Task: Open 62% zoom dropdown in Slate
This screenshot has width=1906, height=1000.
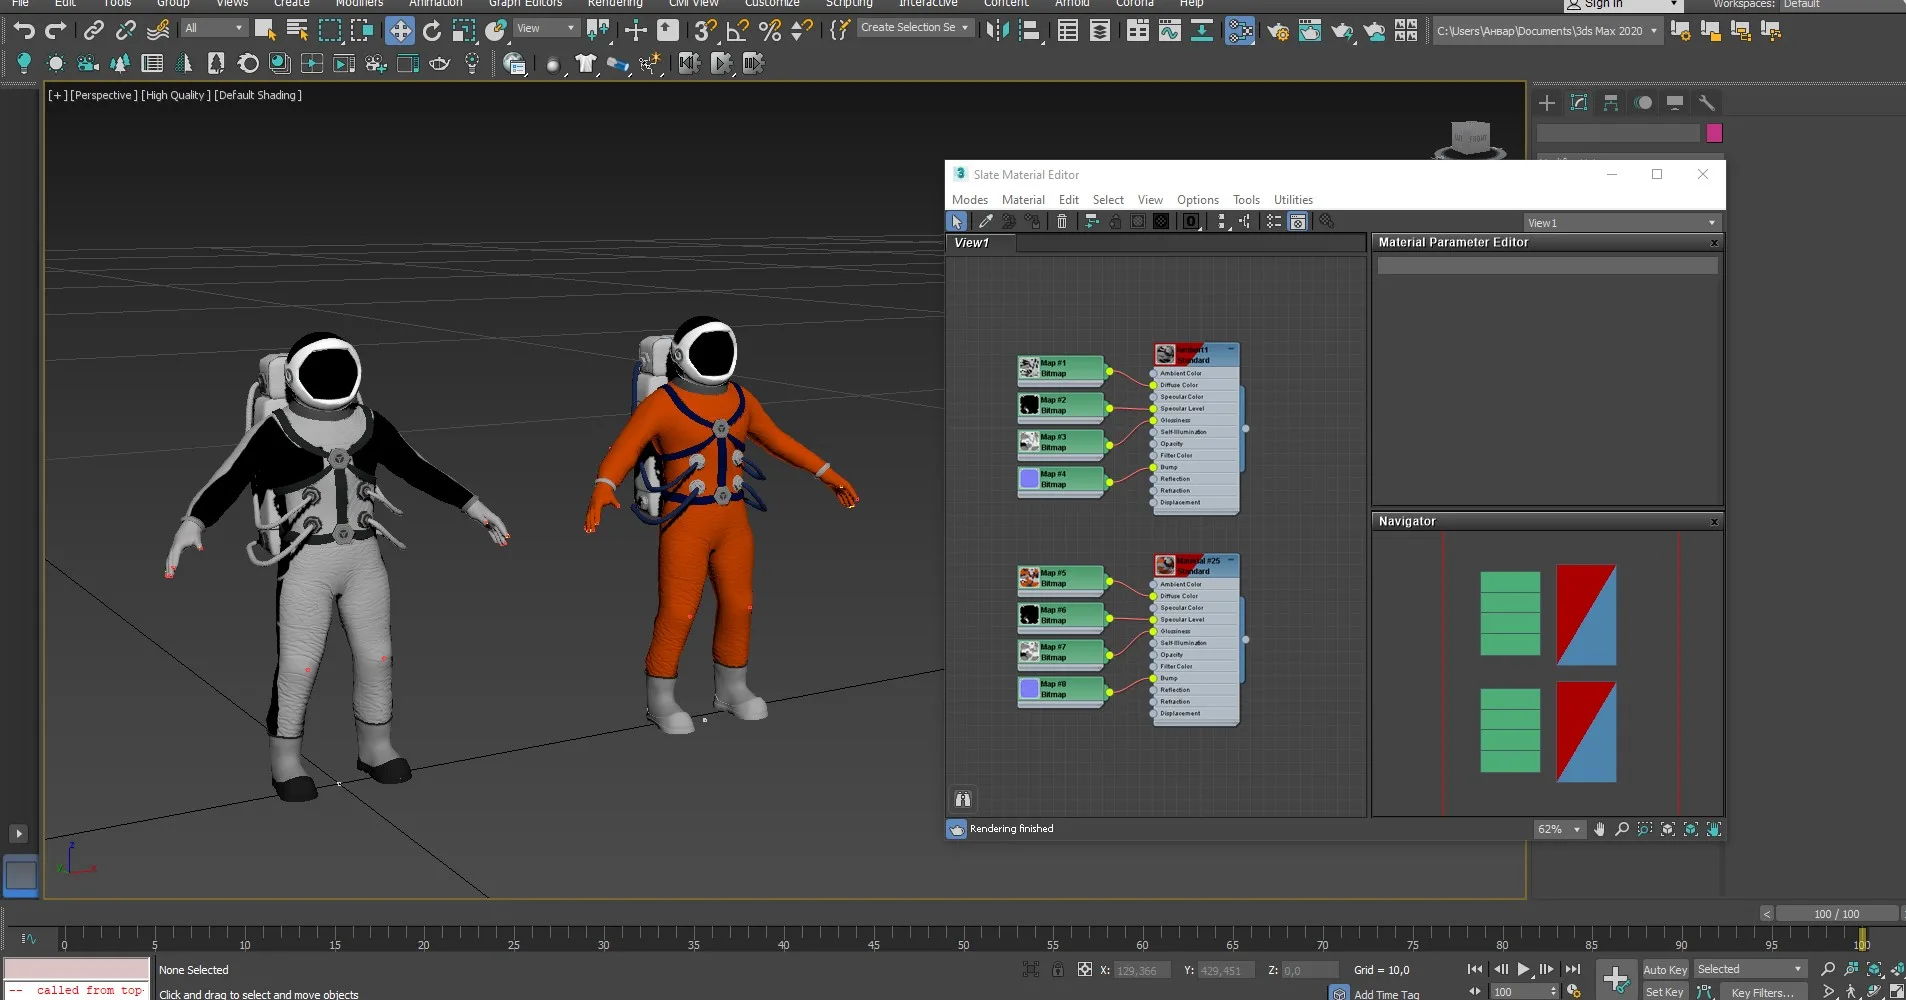Action: [x=1559, y=829]
